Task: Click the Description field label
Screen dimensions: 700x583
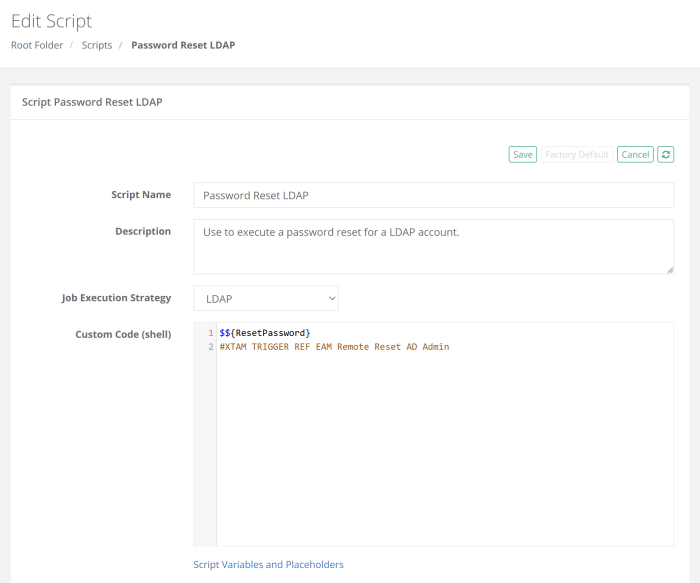Action: point(143,231)
